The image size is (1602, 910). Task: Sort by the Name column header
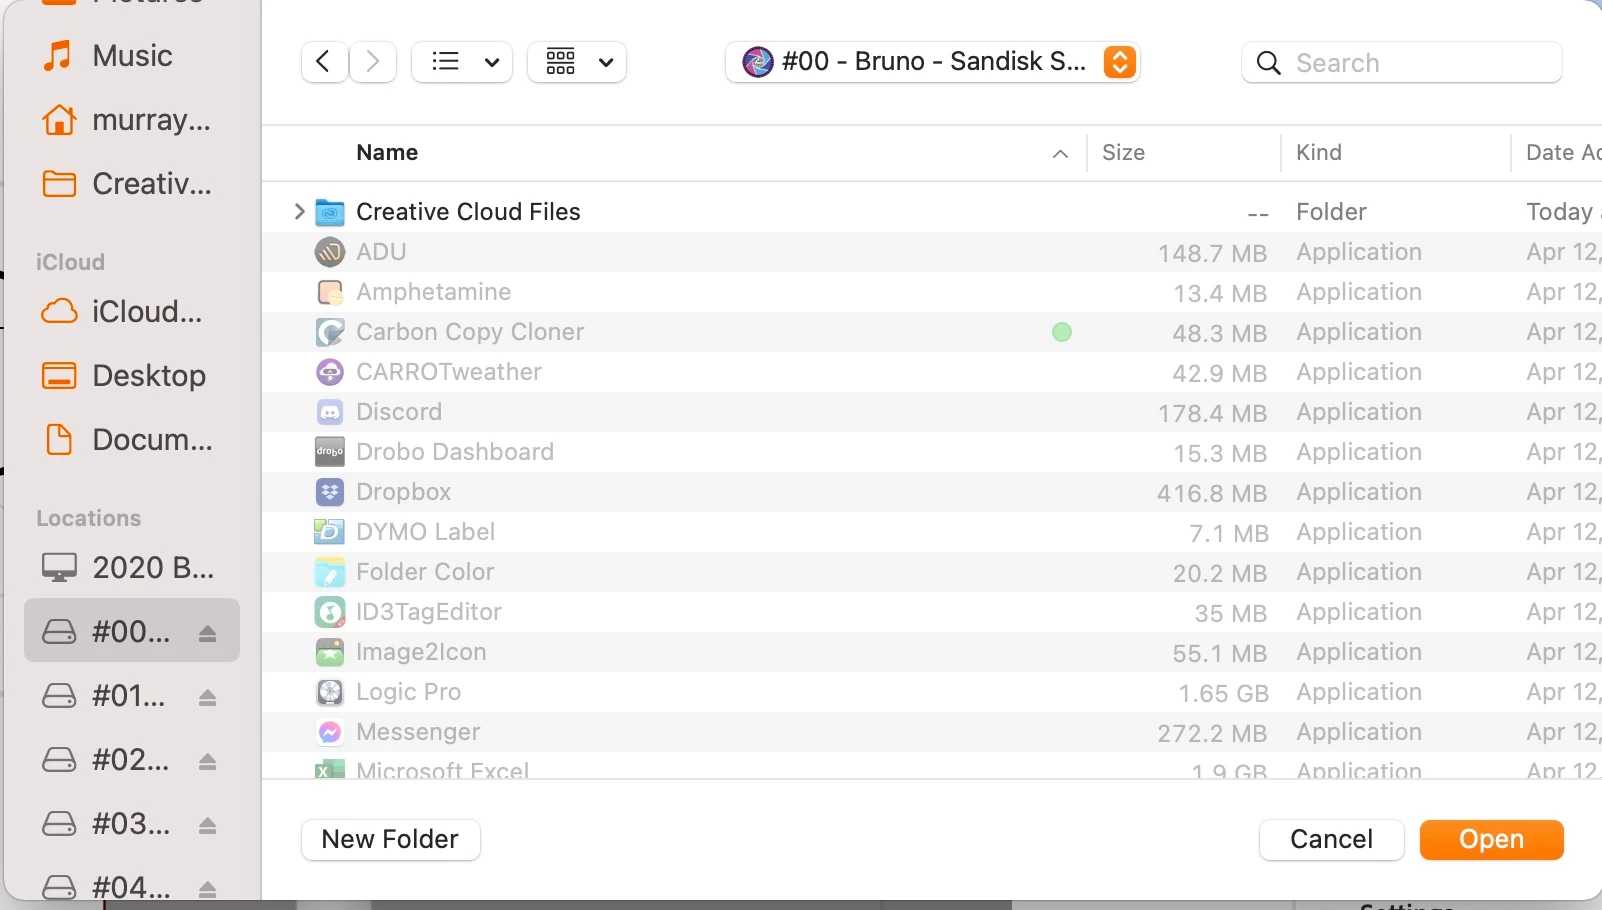click(x=387, y=152)
